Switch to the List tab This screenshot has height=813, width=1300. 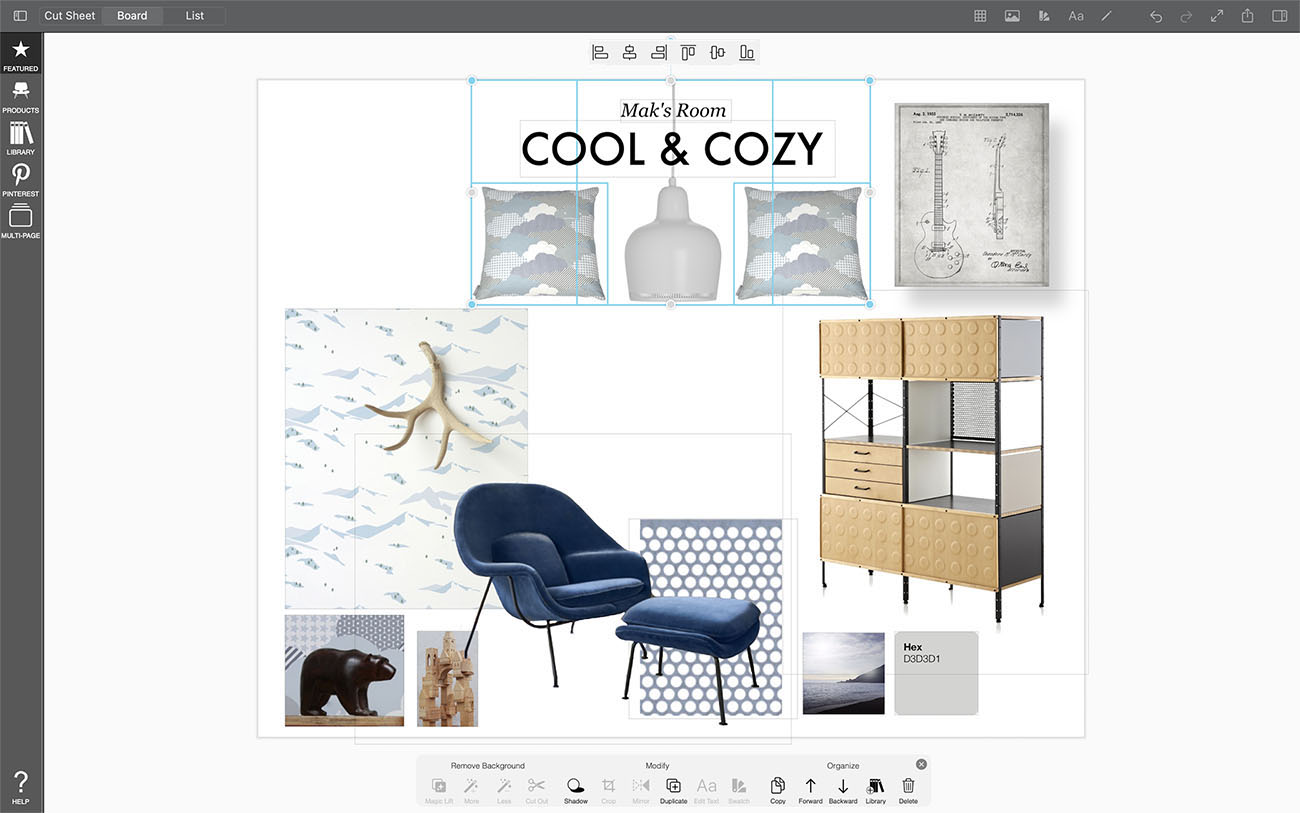coord(195,16)
